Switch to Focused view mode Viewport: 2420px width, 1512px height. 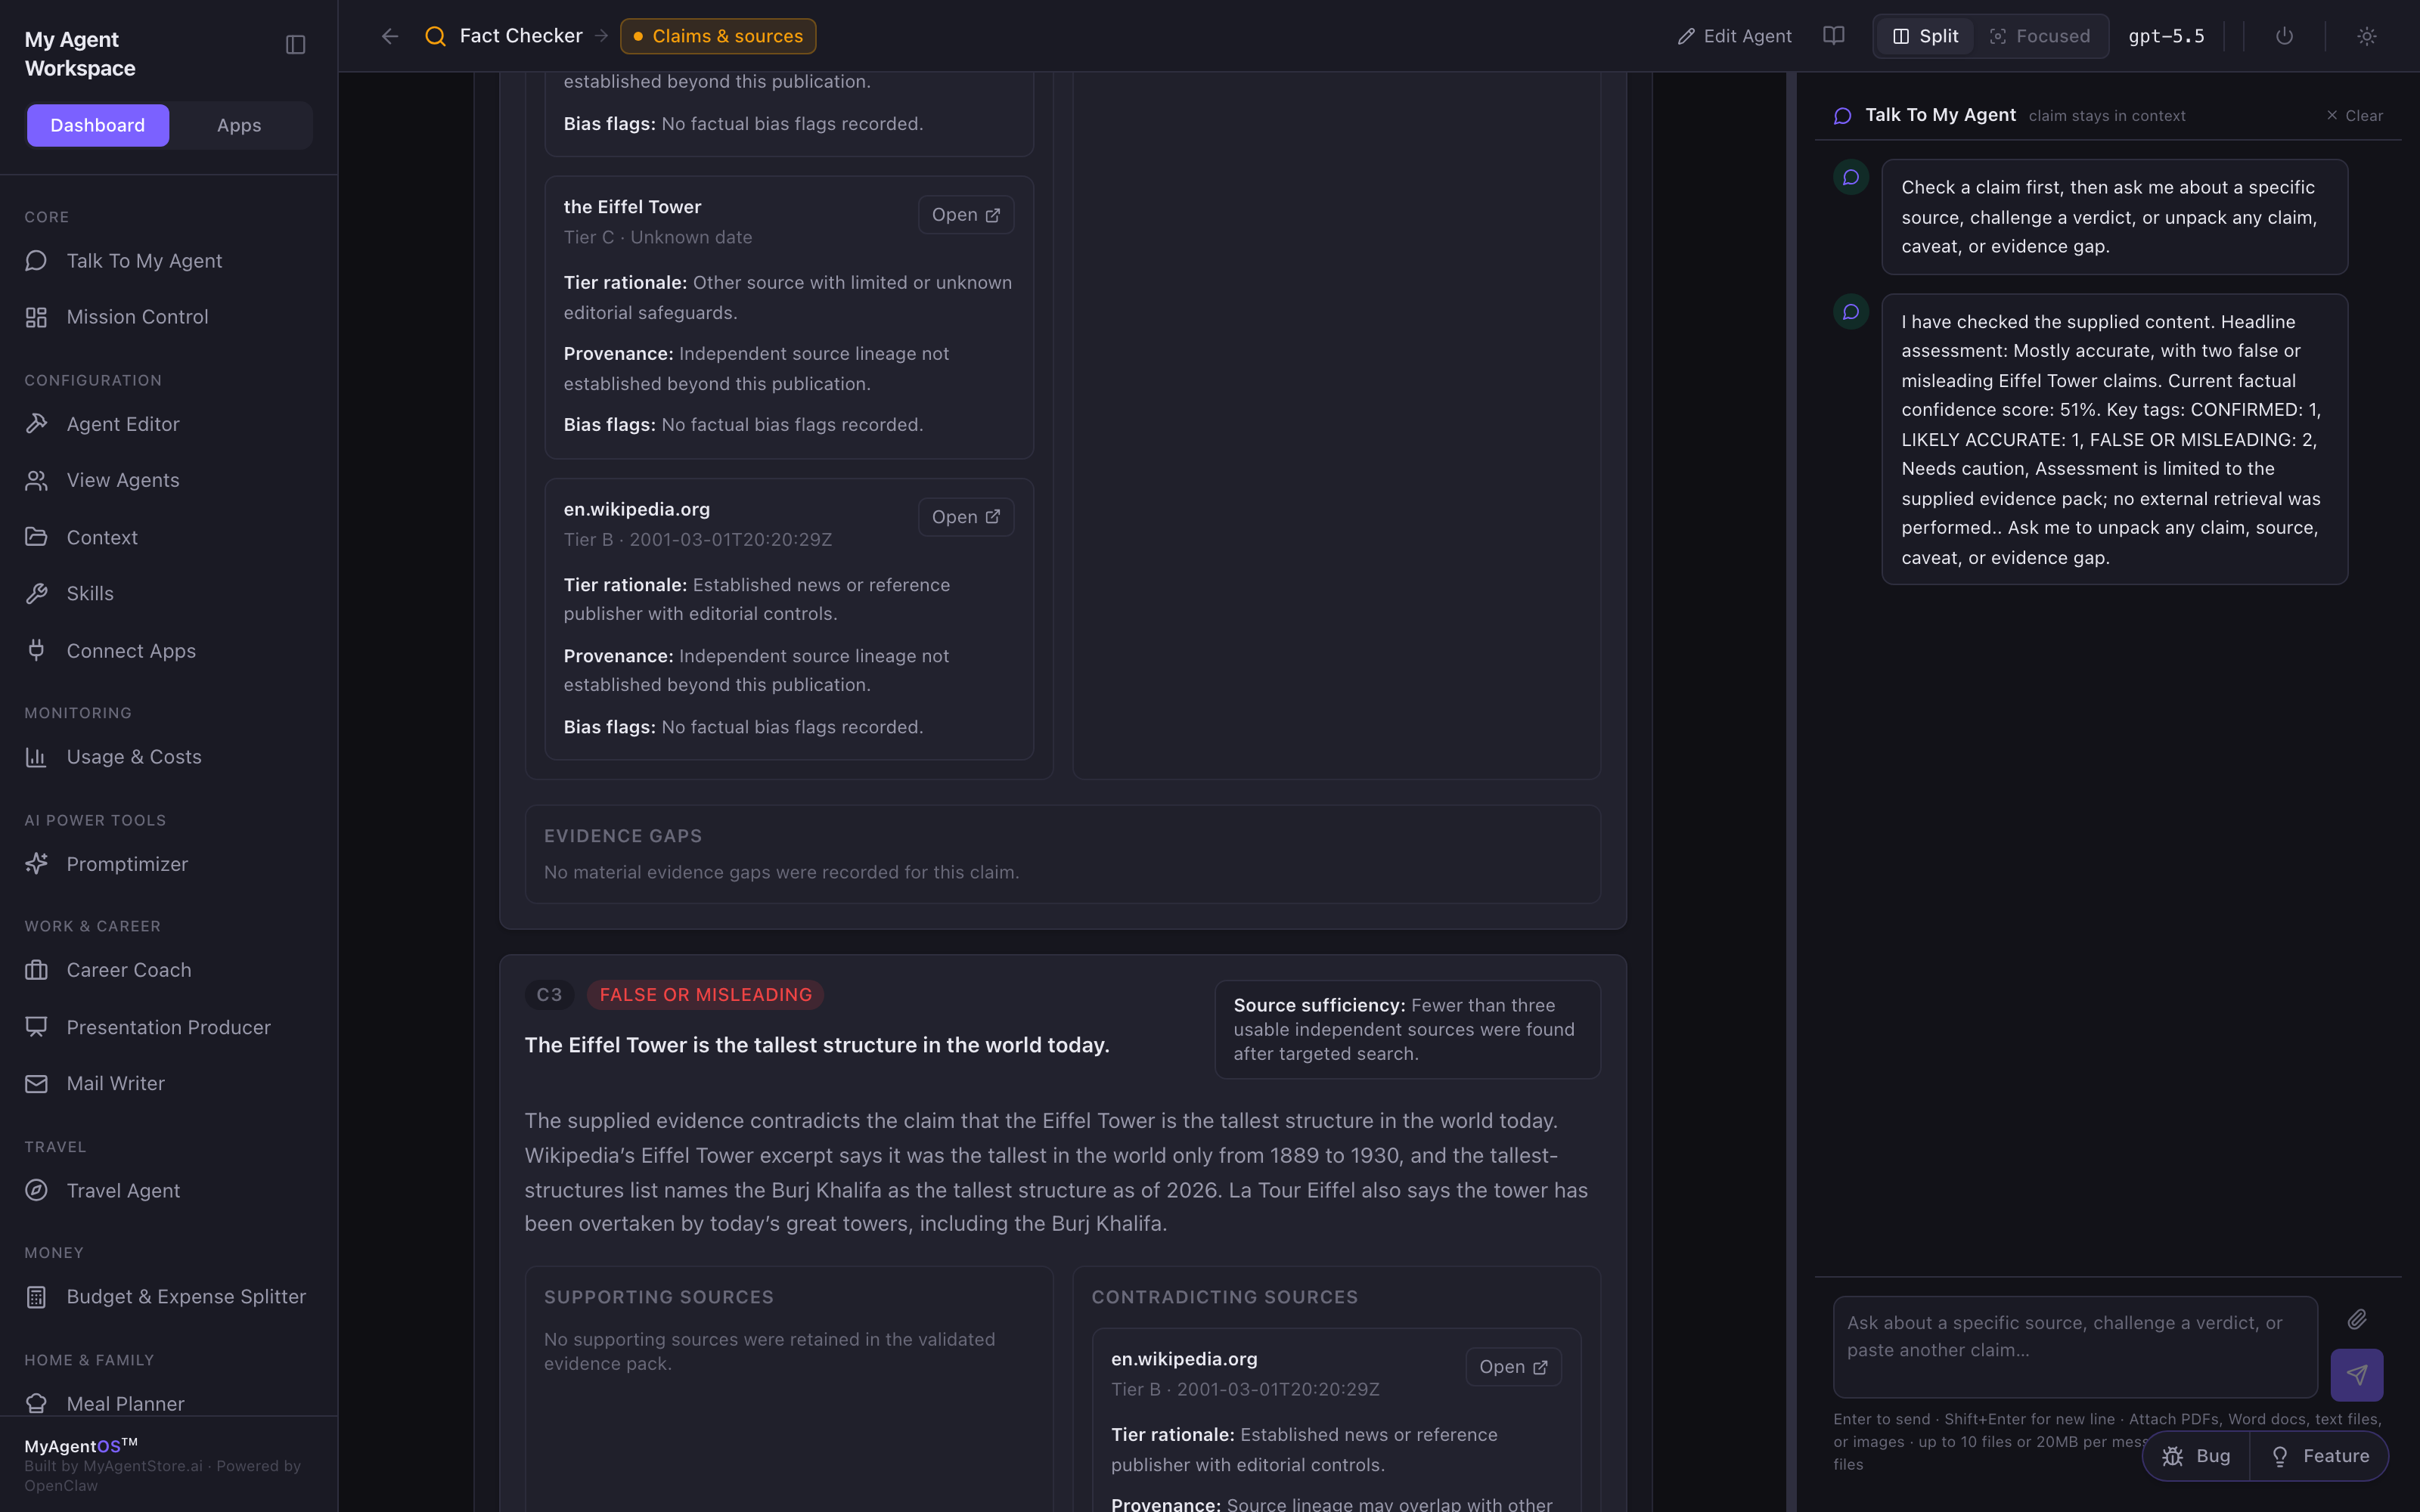pos(2040,36)
